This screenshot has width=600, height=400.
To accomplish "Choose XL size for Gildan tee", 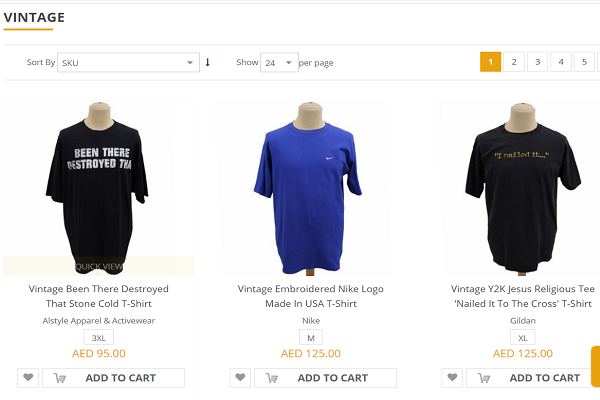I will point(523,338).
